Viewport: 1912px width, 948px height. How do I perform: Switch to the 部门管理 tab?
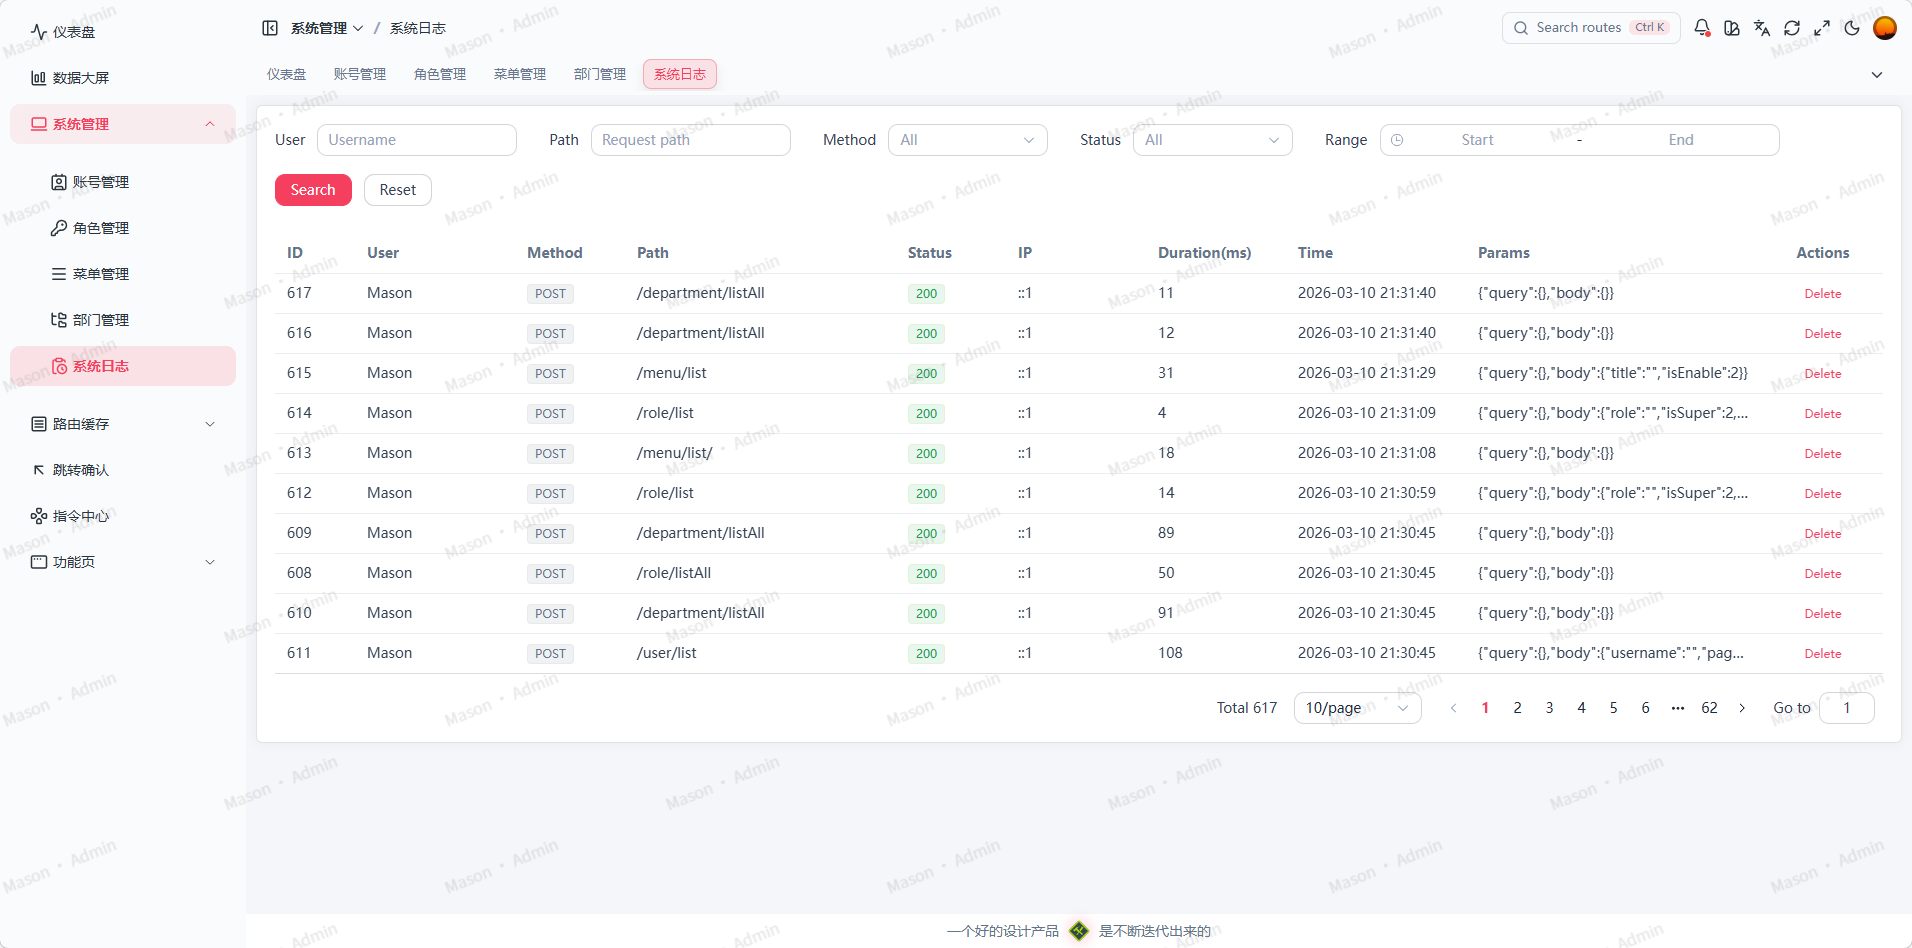[x=599, y=73]
